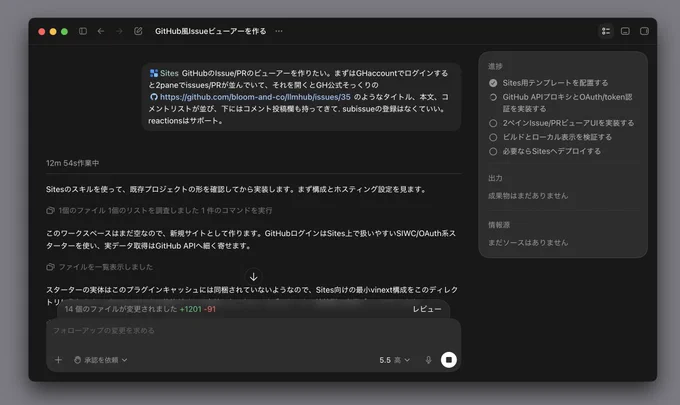Toggle the task list panel icon
The height and width of the screenshot is (405, 680).
pyautogui.click(x=606, y=31)
